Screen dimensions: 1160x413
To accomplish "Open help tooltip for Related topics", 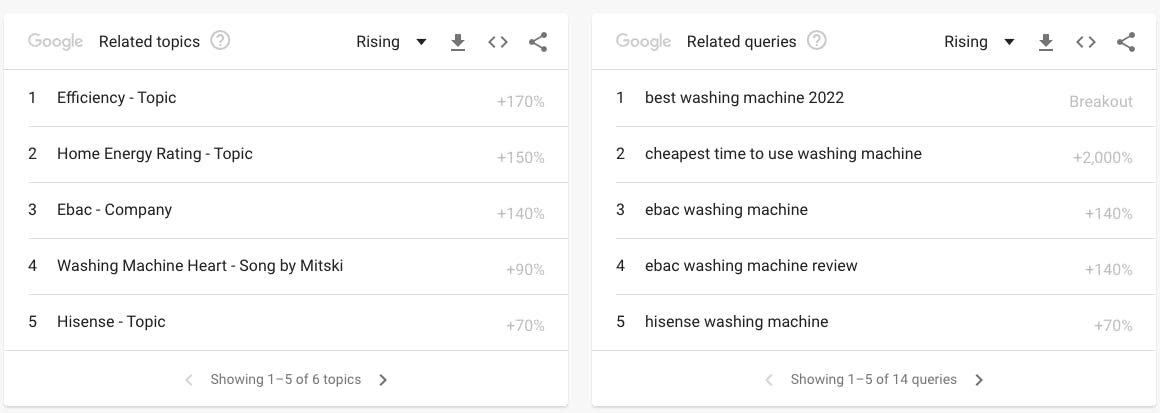I will 220,41.
